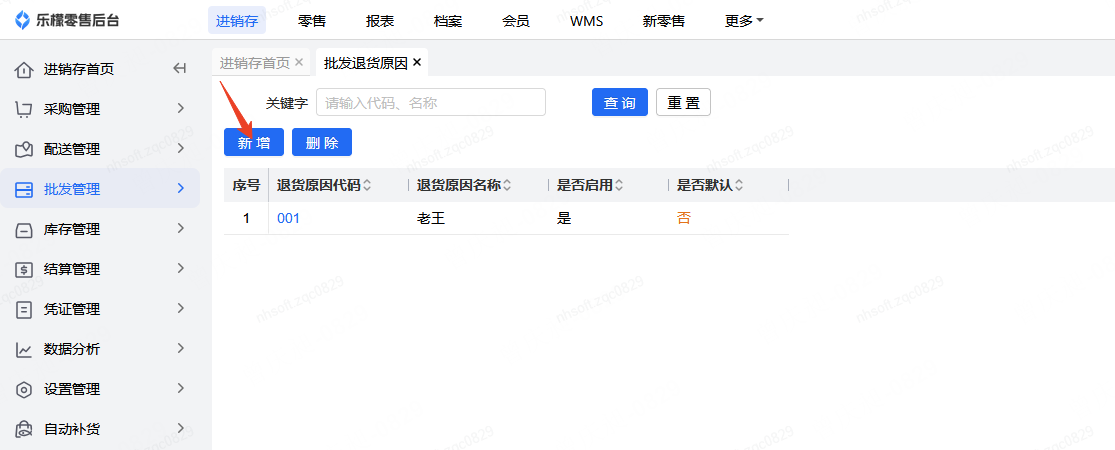Screen dimensions: 1115x450
Task: Select 设置管理 label in the sidebar
Action: pyautogui.click(x=72, y=390)
